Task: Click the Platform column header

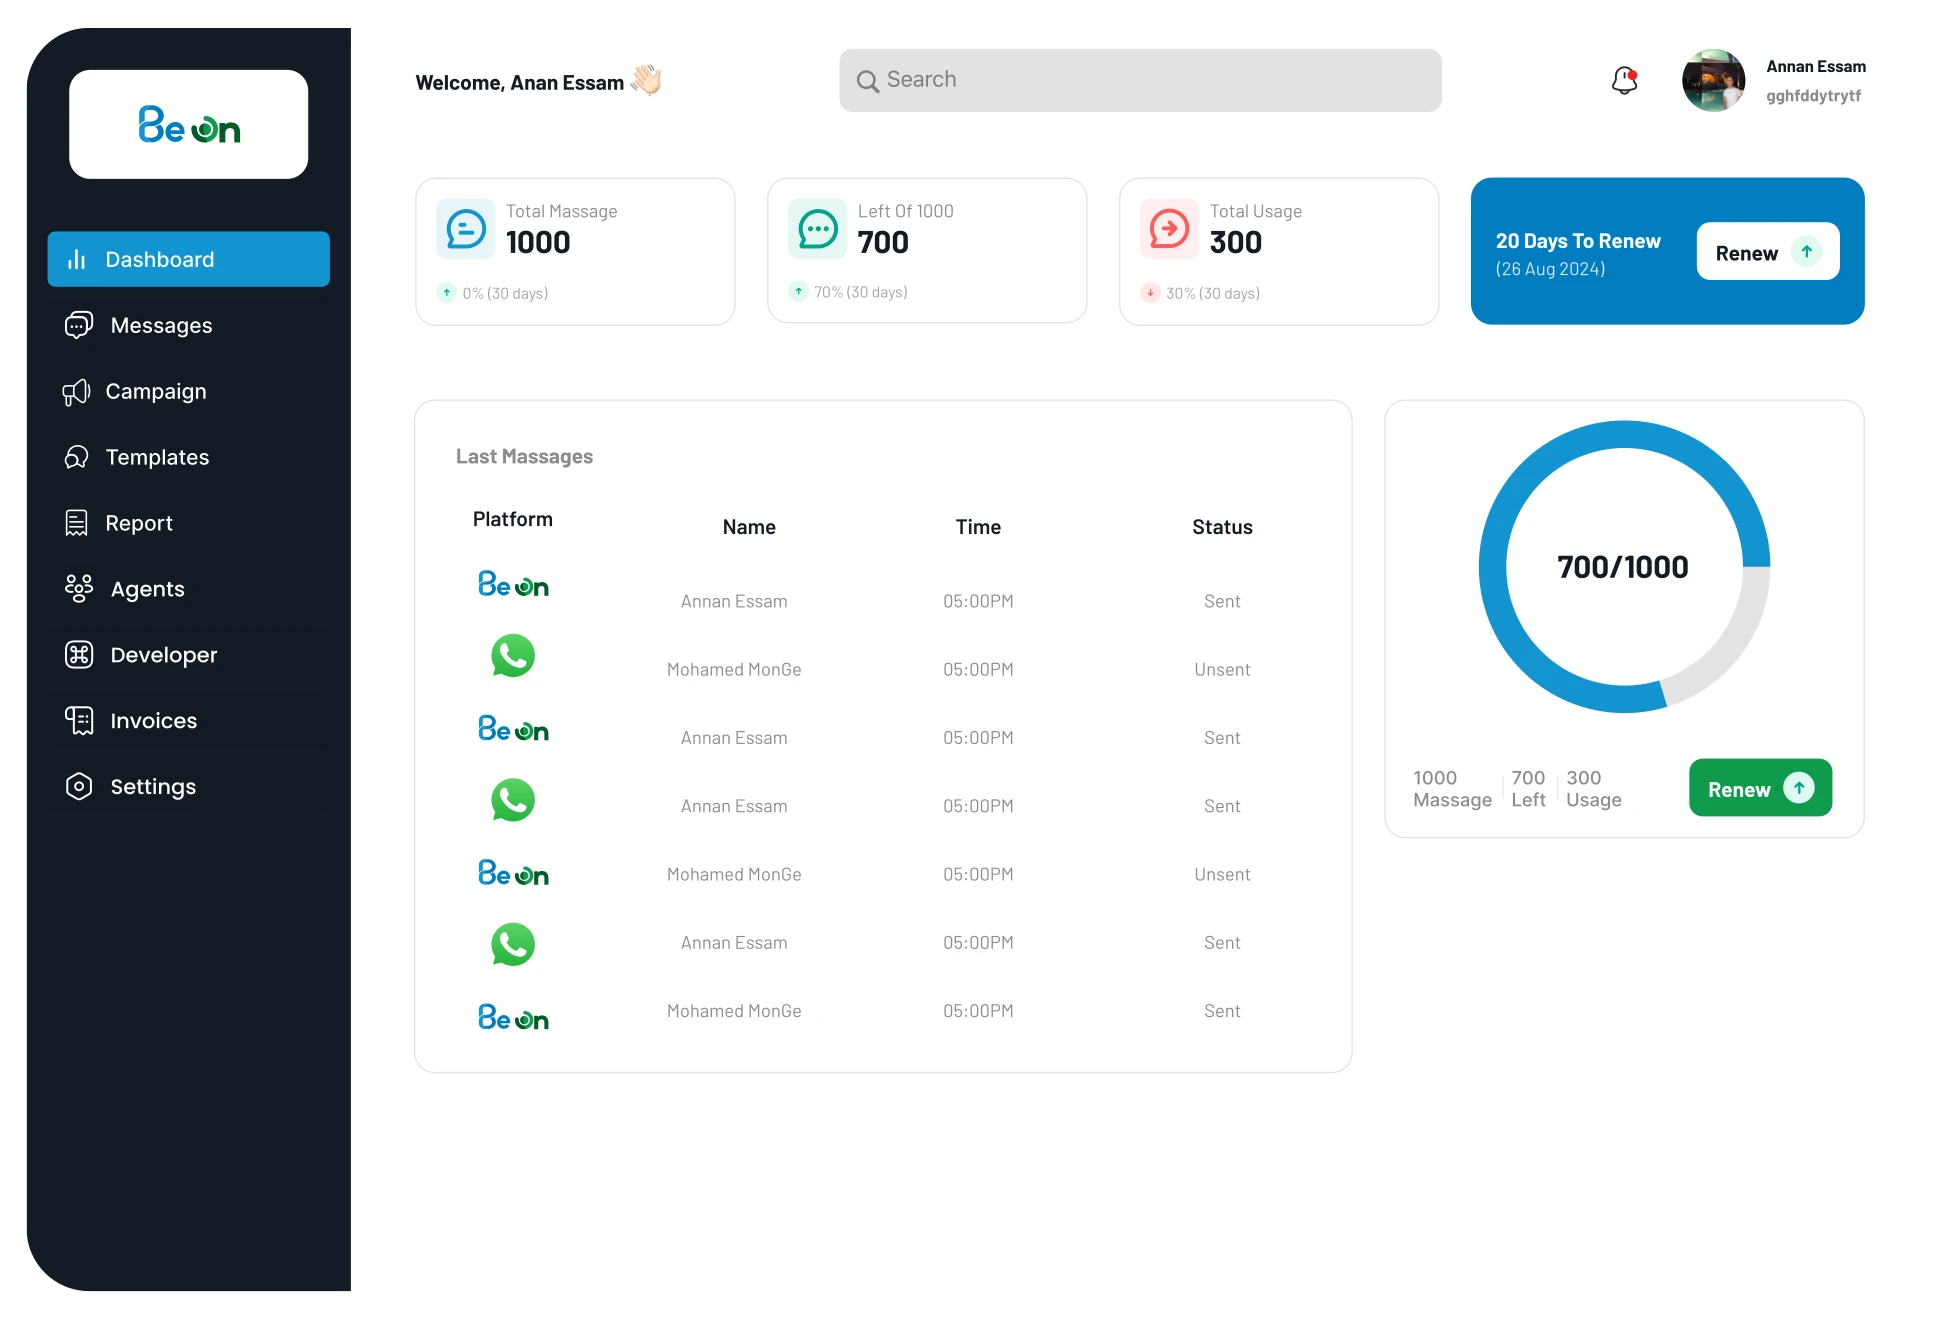Action: (513, 519)
